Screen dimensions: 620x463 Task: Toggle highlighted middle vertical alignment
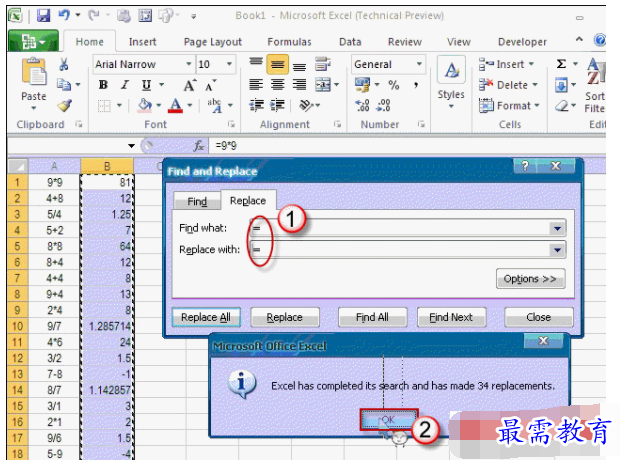pos(278,64)
